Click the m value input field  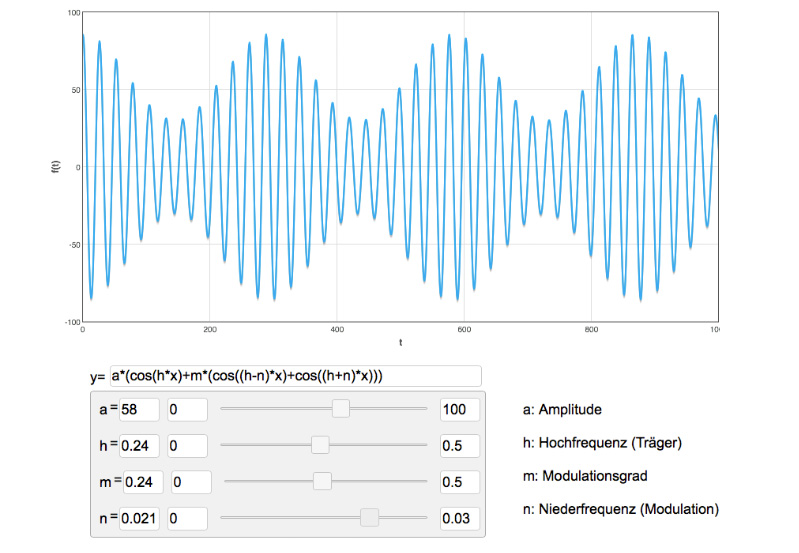(142, 481)
